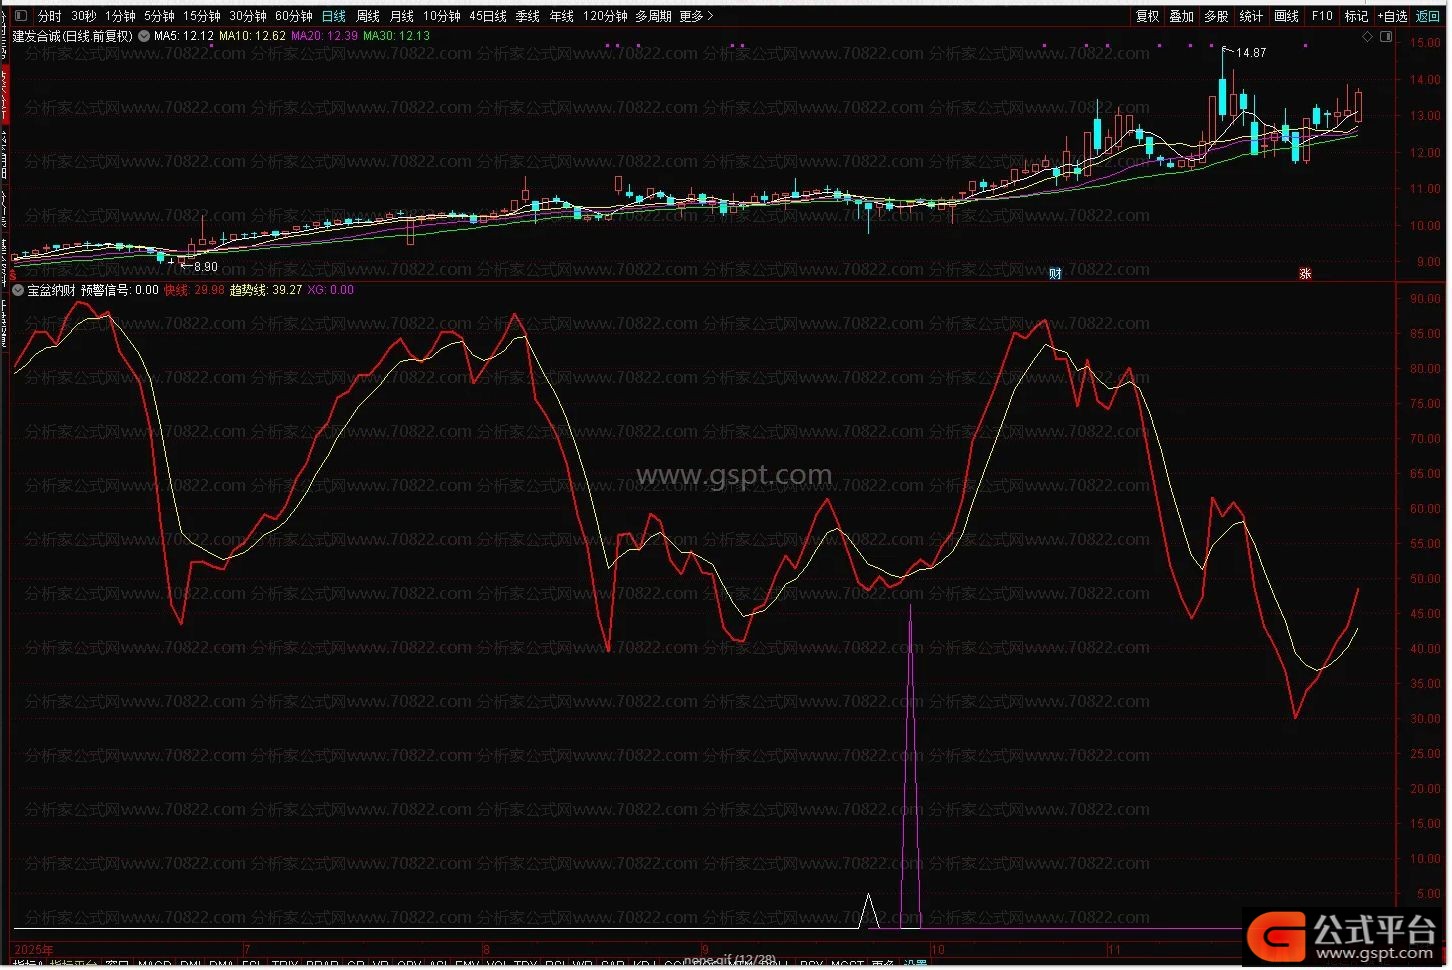Click the 涨 marker icon on the chart
Viewport: 1452px width, 970px height.
(x=1304, y=273)
